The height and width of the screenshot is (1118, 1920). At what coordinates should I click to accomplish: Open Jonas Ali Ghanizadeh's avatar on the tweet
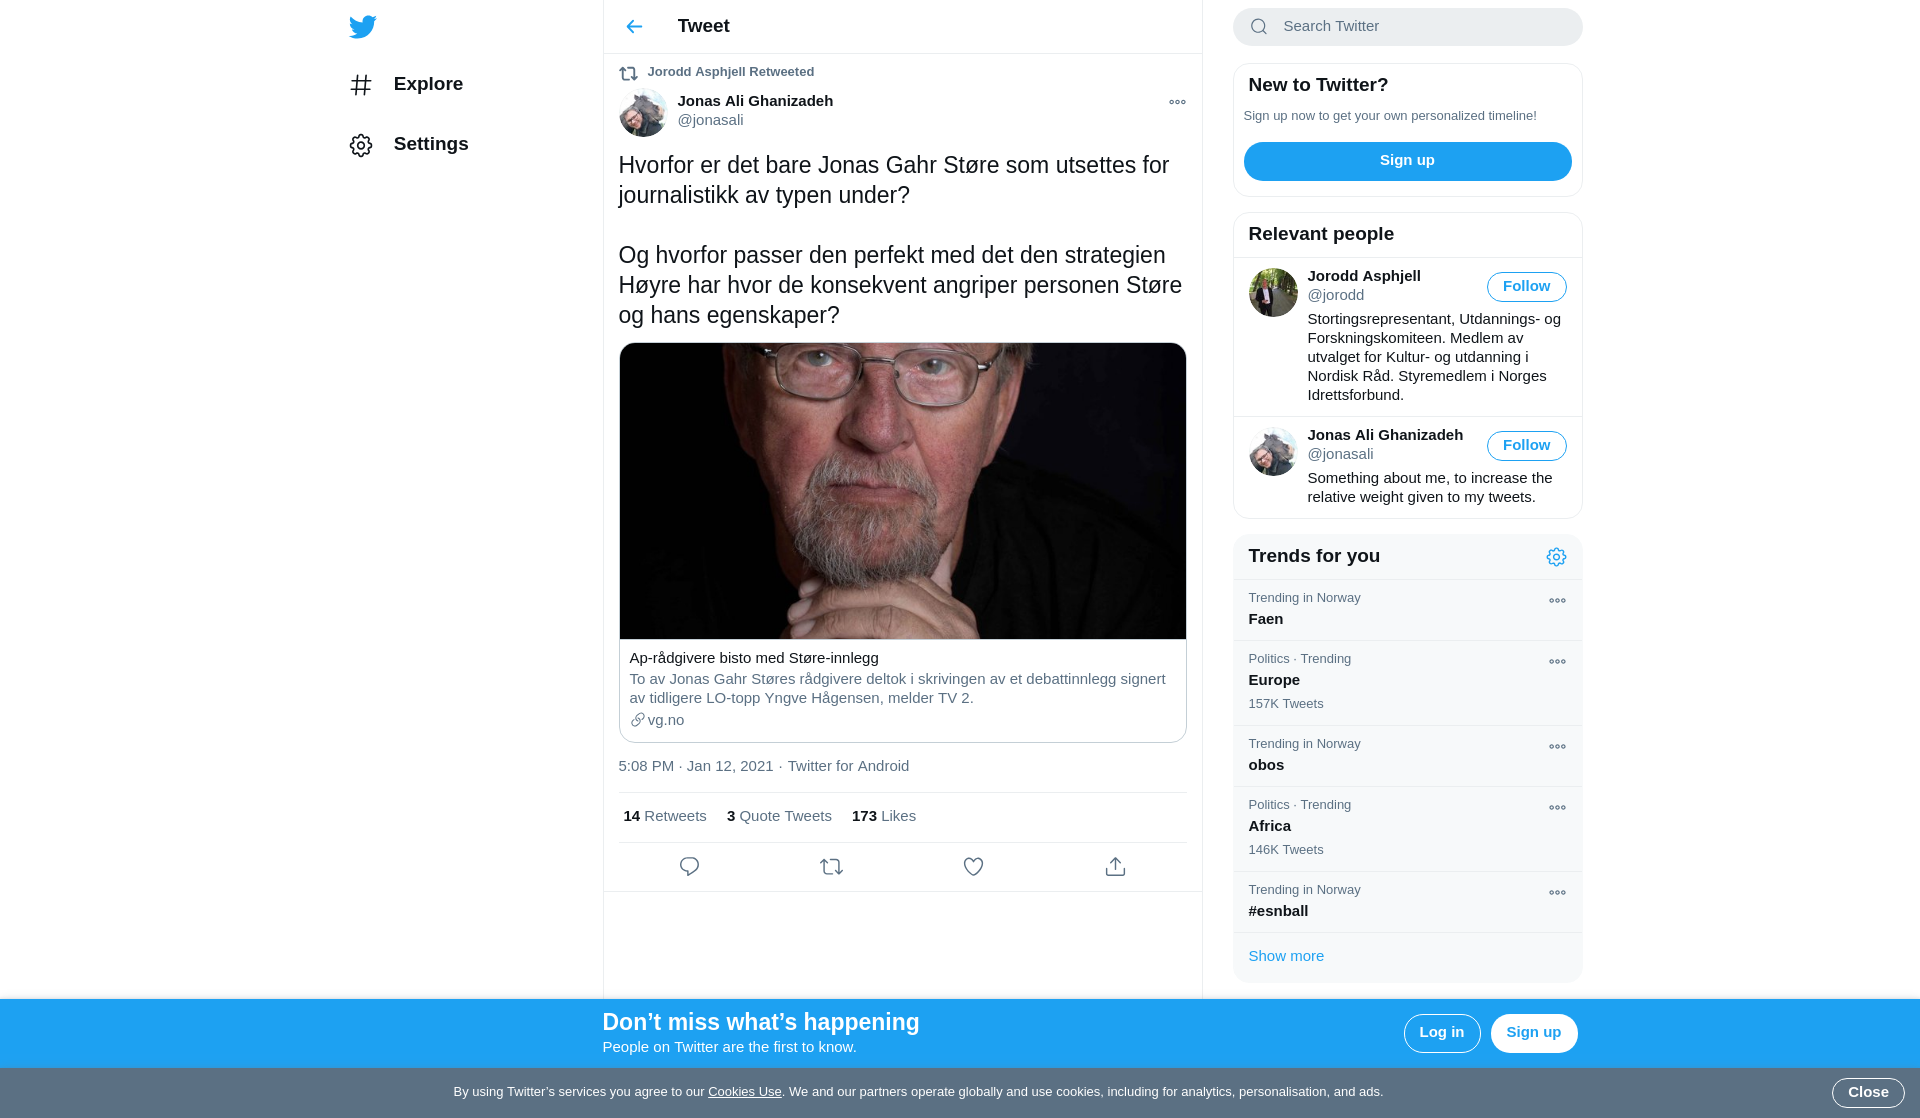tap(643, 113)
